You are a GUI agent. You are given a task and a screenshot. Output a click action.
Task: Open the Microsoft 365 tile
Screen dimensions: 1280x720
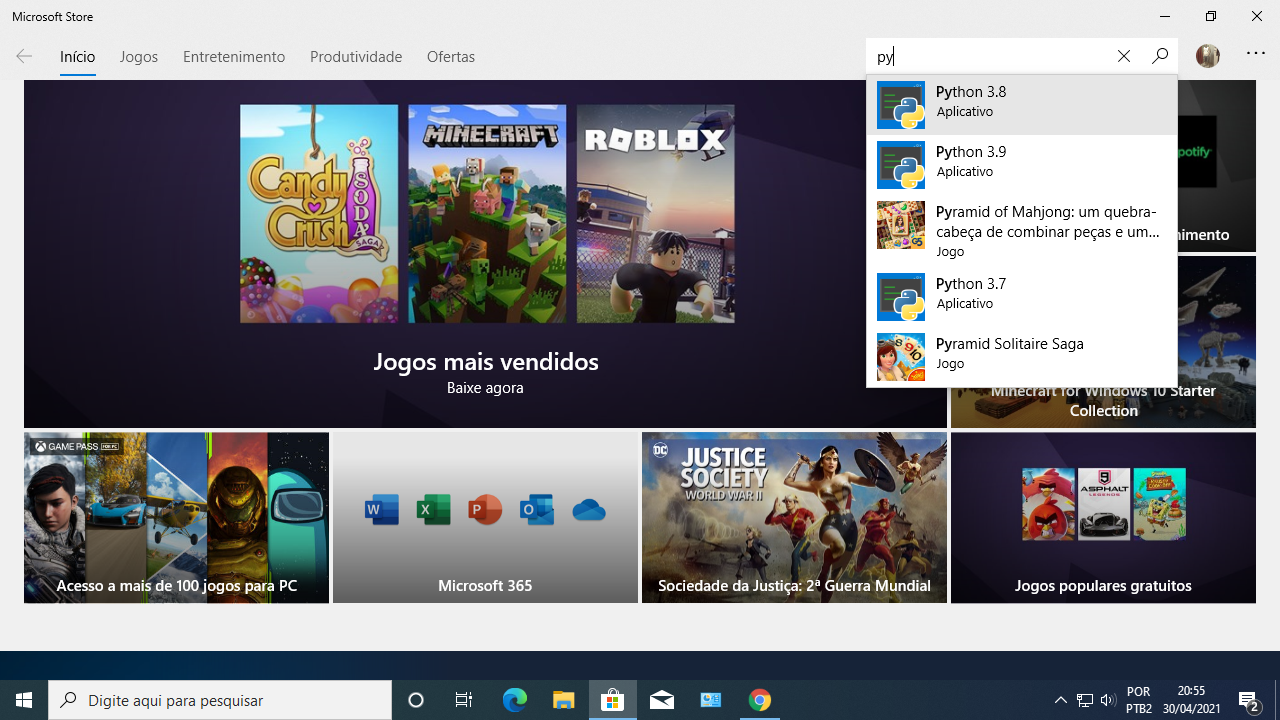pos(485,517)
